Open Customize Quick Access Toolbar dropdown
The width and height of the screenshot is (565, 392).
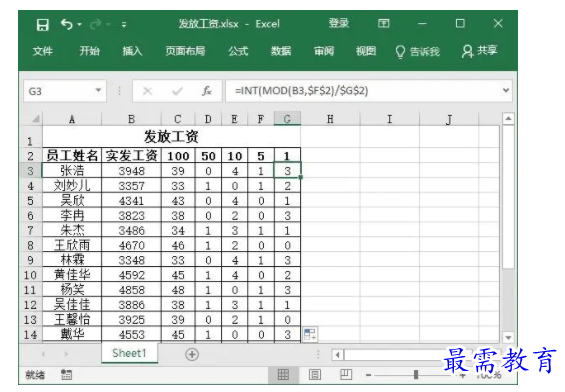[124, 24]
